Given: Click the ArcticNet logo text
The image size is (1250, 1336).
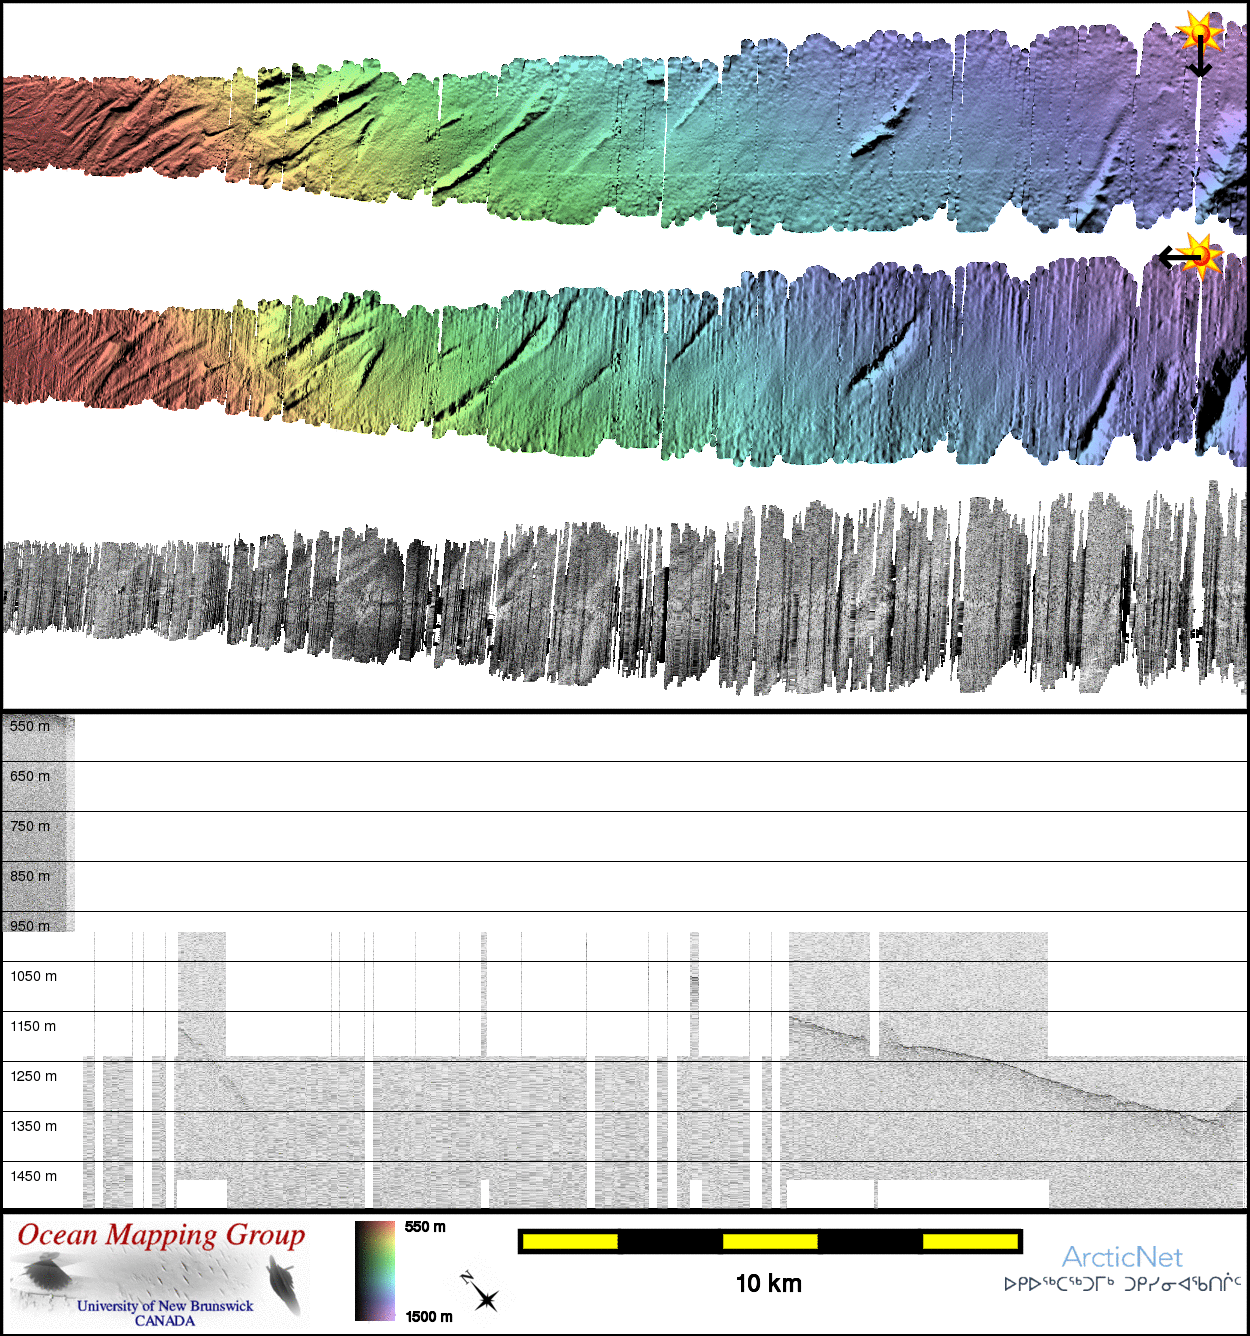Looking at the screenshot, I should 1121,1257.
